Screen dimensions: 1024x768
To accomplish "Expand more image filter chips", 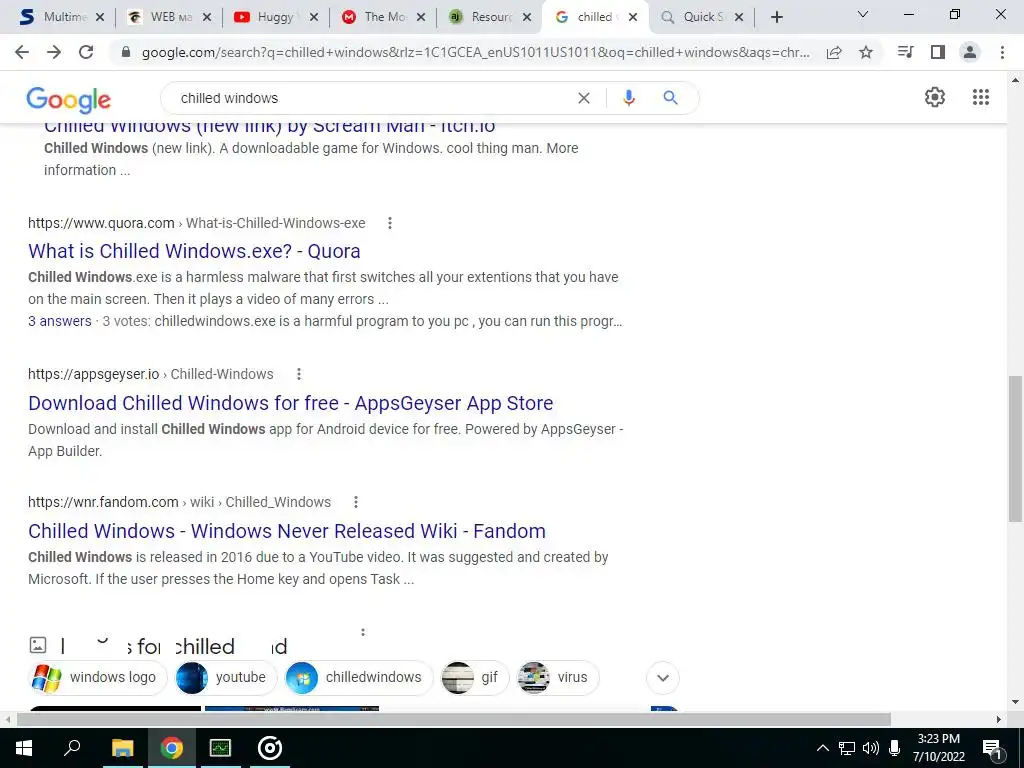I will point(663,677).
